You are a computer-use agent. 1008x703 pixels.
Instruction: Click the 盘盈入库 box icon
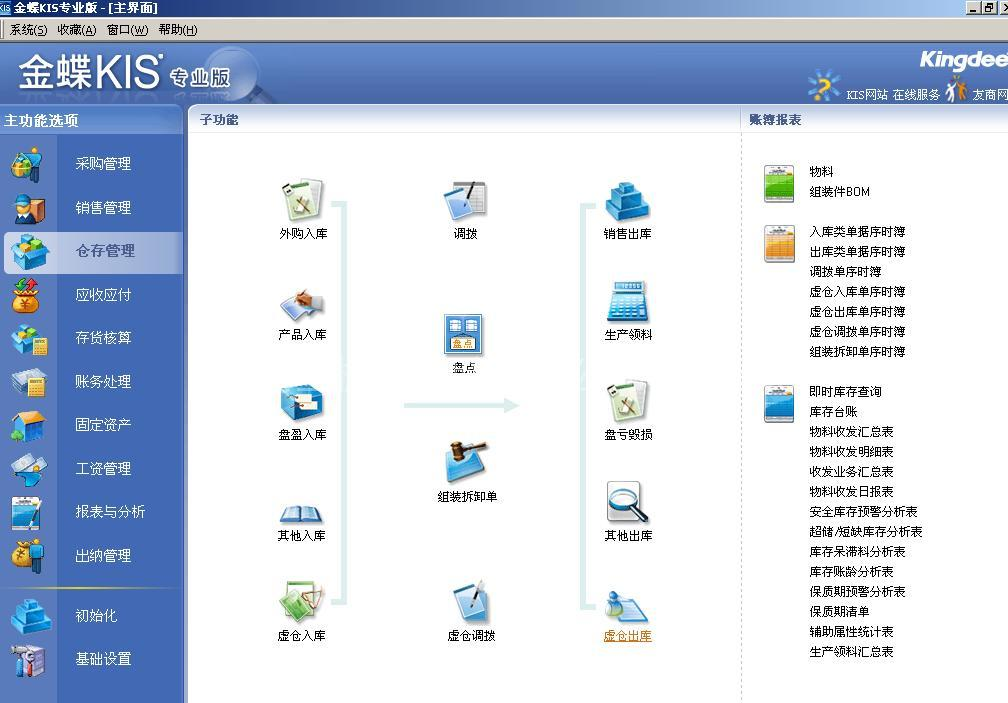tap(302, 402)
